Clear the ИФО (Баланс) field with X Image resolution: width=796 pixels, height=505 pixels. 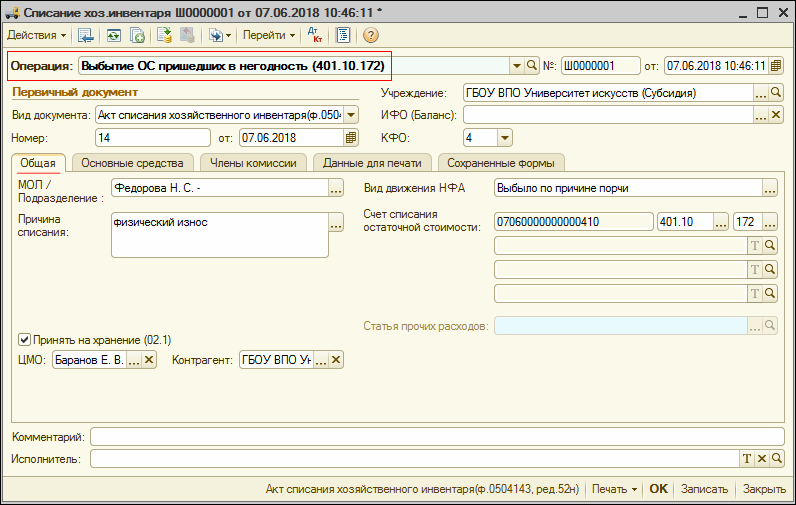(776, 115)
